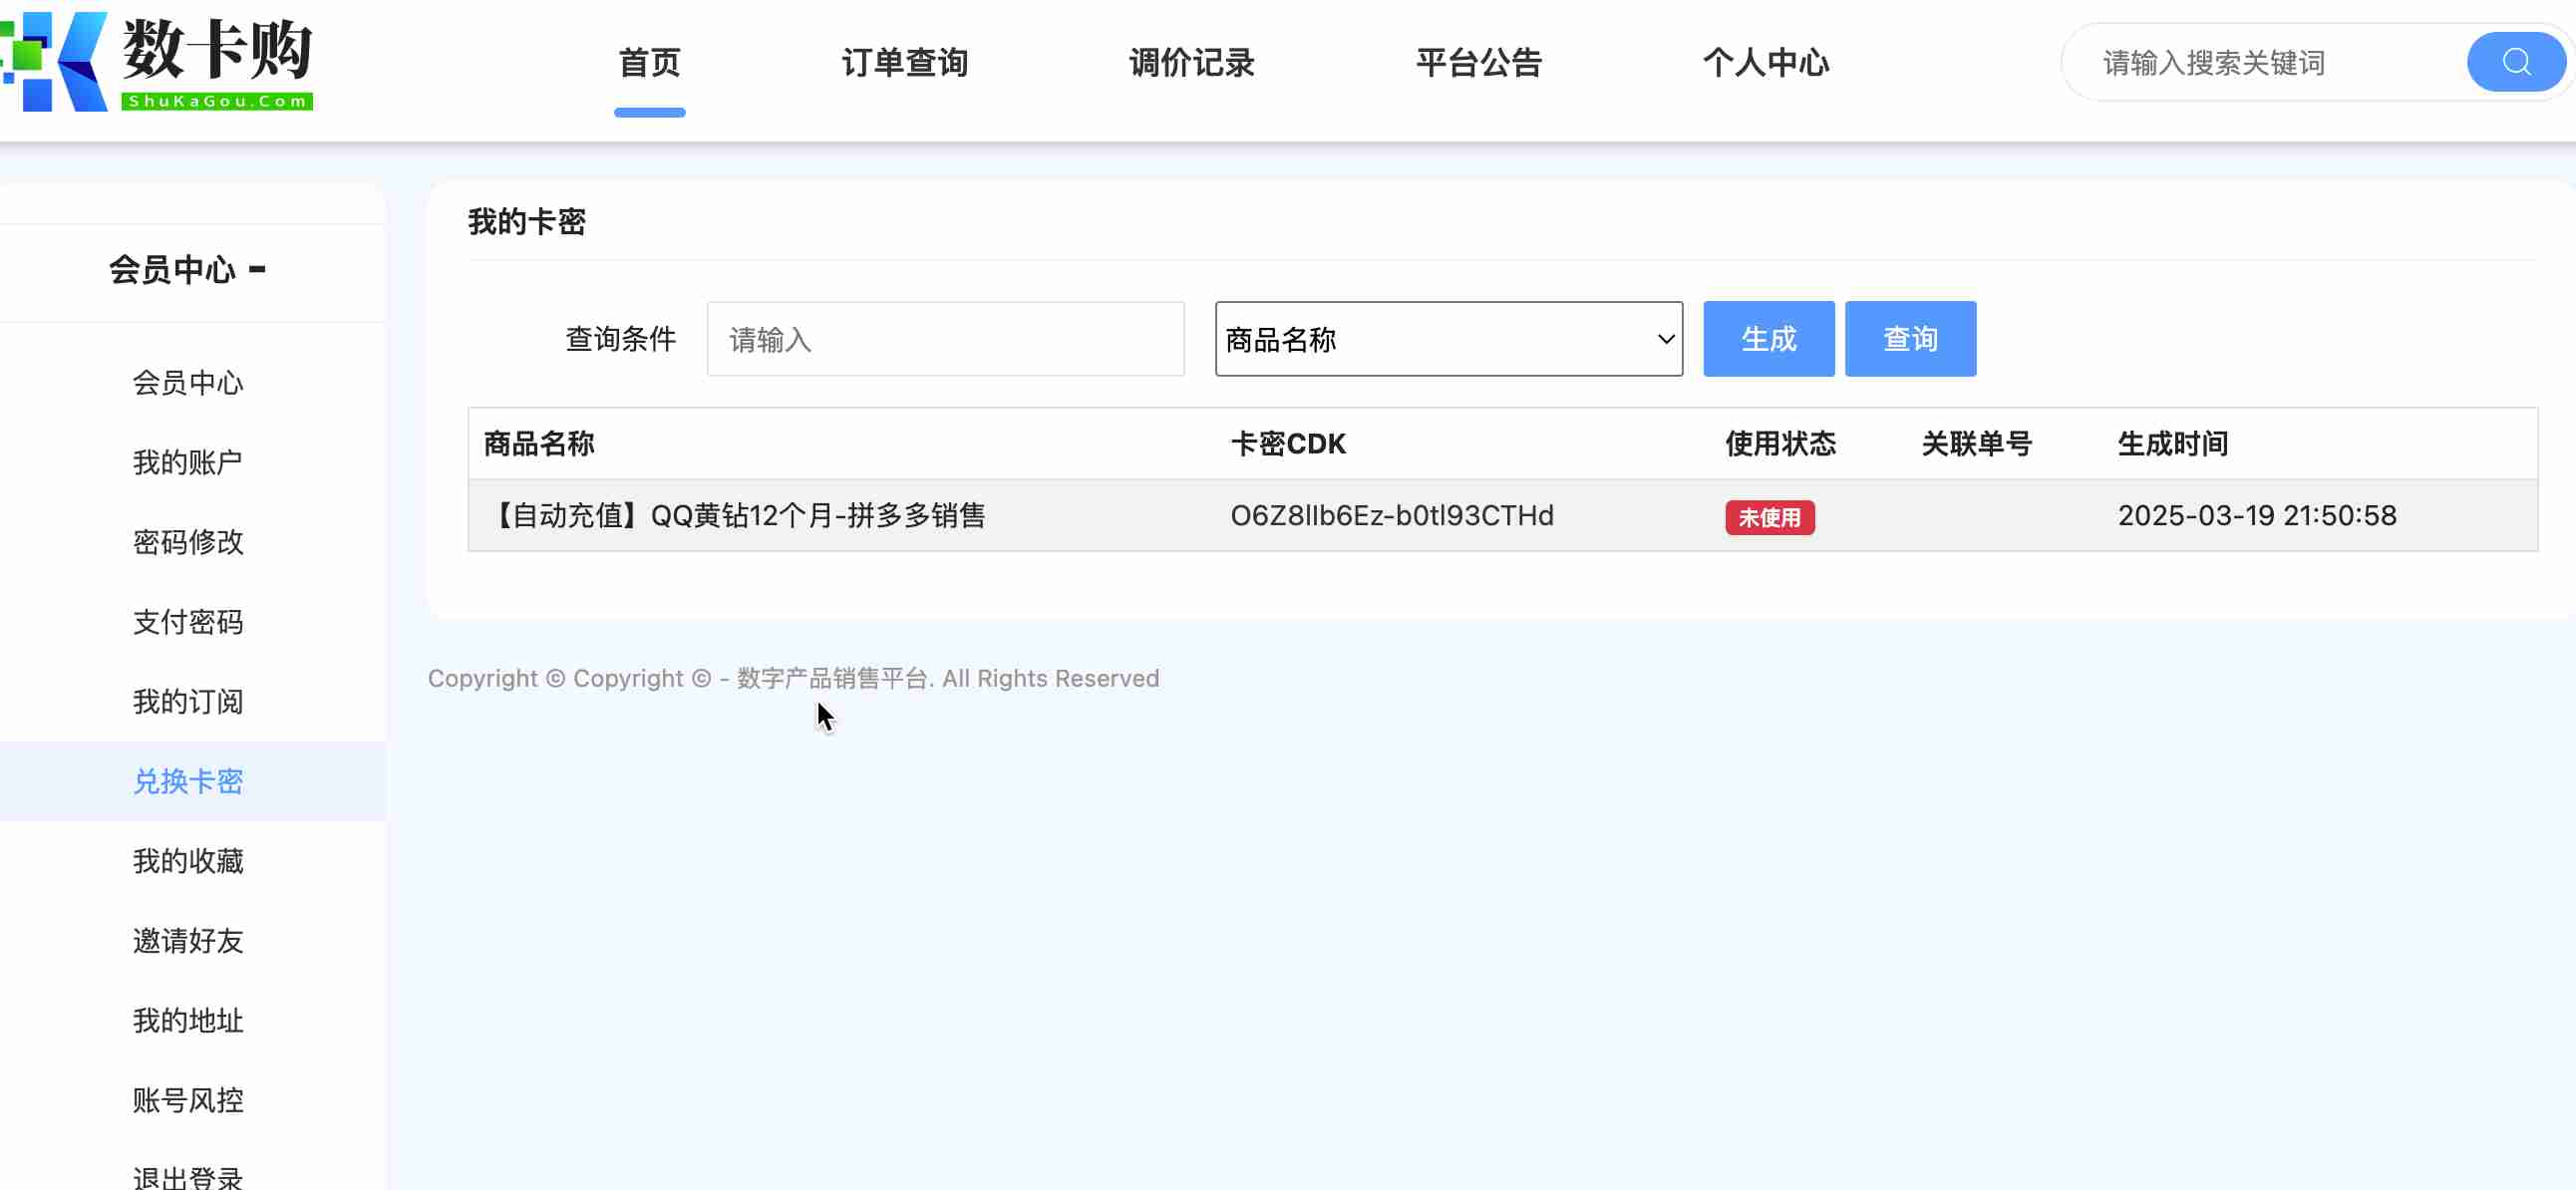Open 个人中心 in the top nav
The width and height of the screenshot is (2576, 1190).
tap(1765, 63)
